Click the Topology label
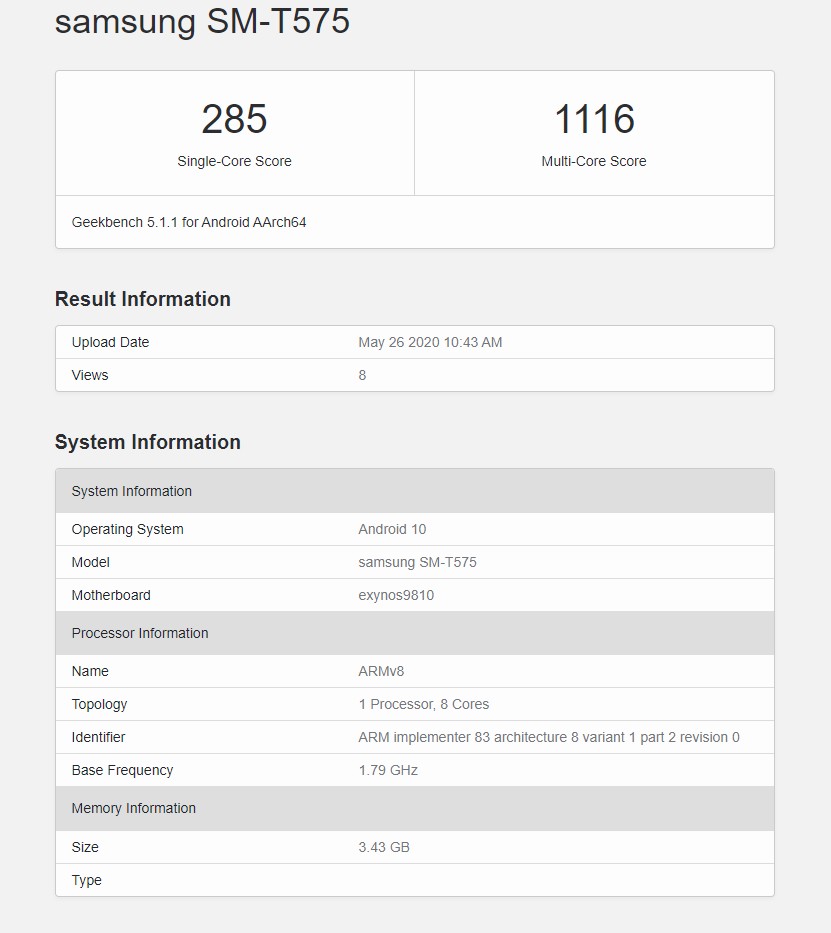 pos(99,705)
